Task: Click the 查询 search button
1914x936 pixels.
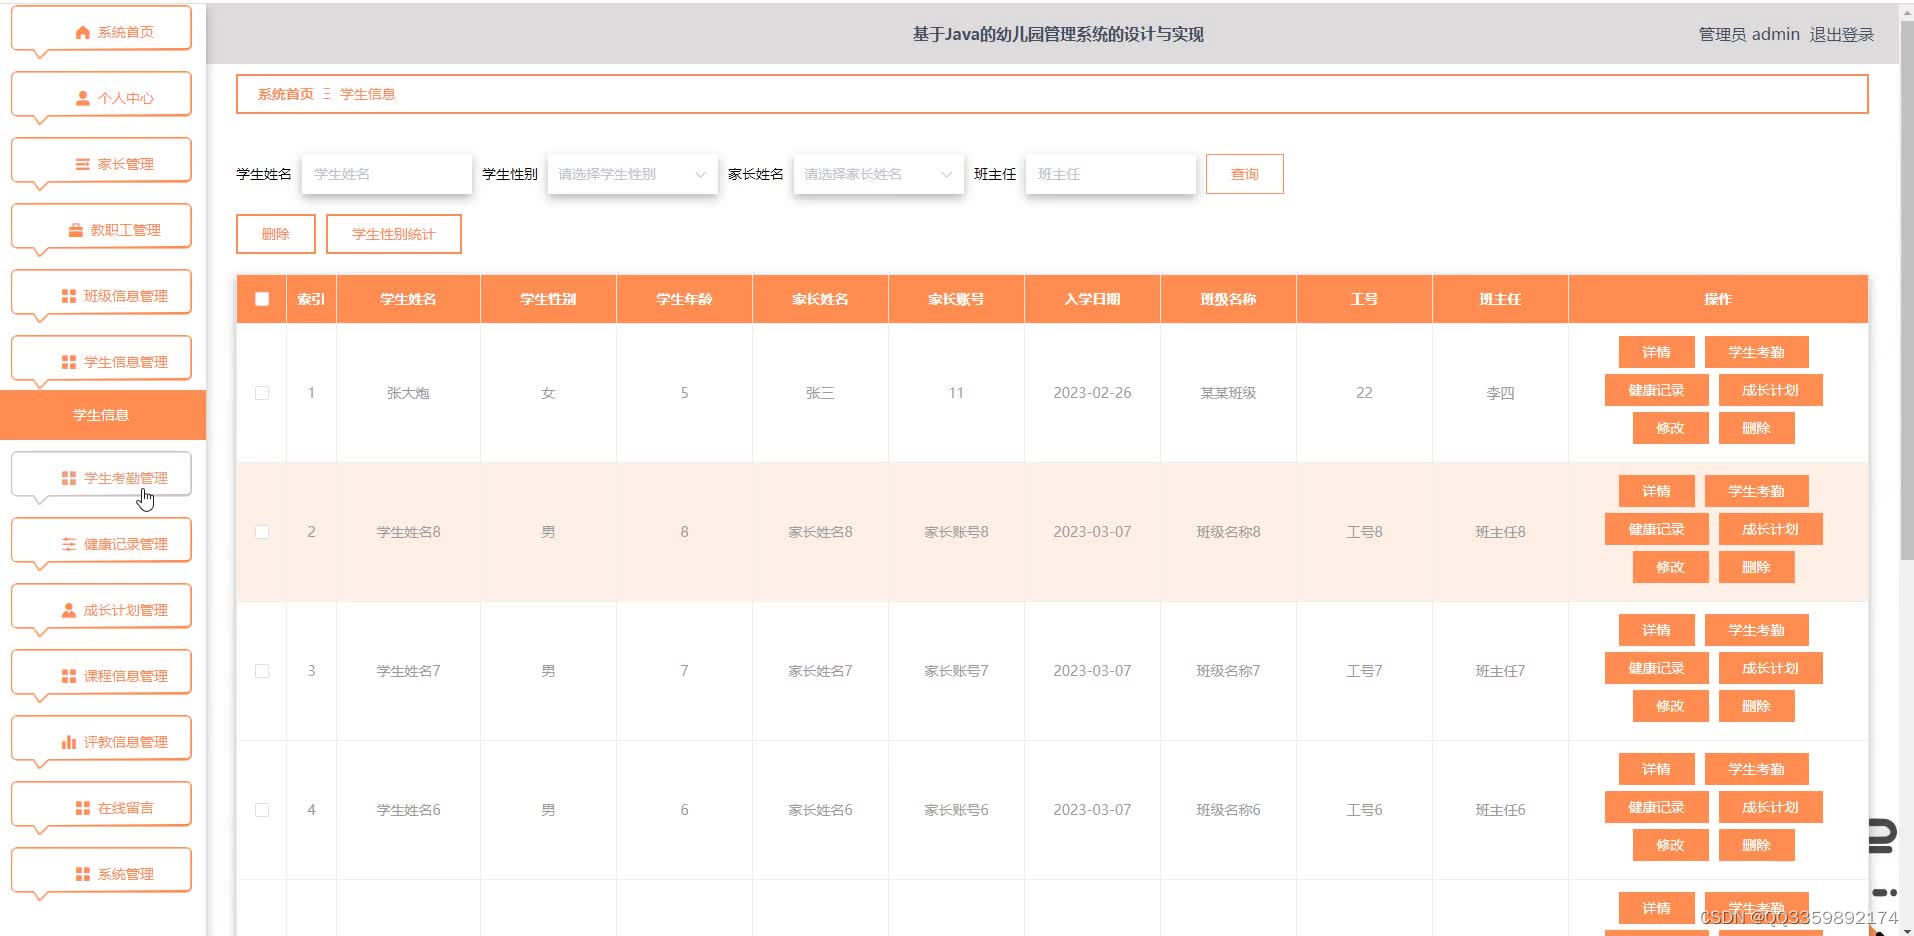Action: click(1245, 174)
